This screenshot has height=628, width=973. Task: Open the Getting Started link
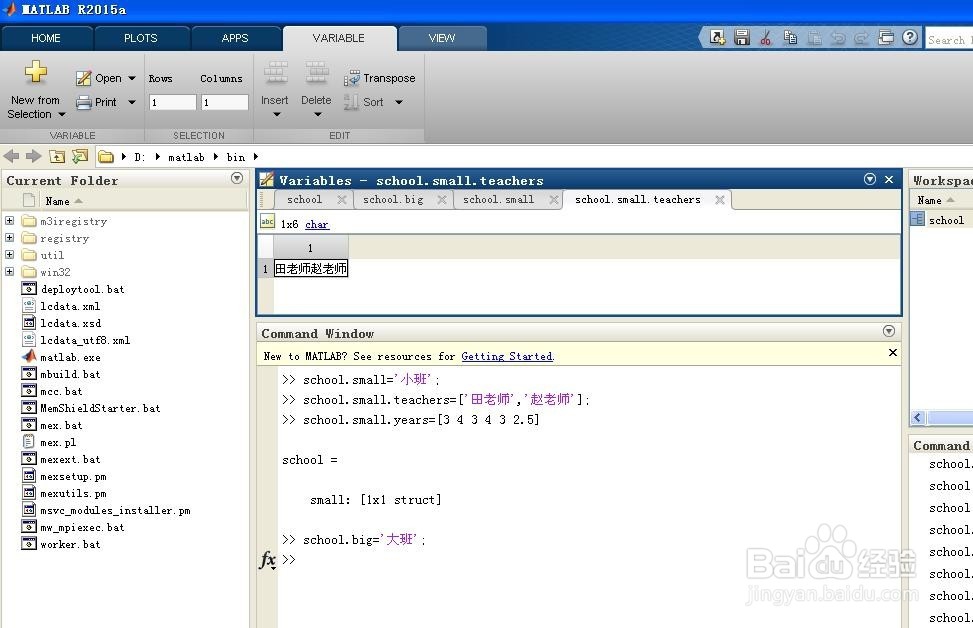[x=507, y=356]
